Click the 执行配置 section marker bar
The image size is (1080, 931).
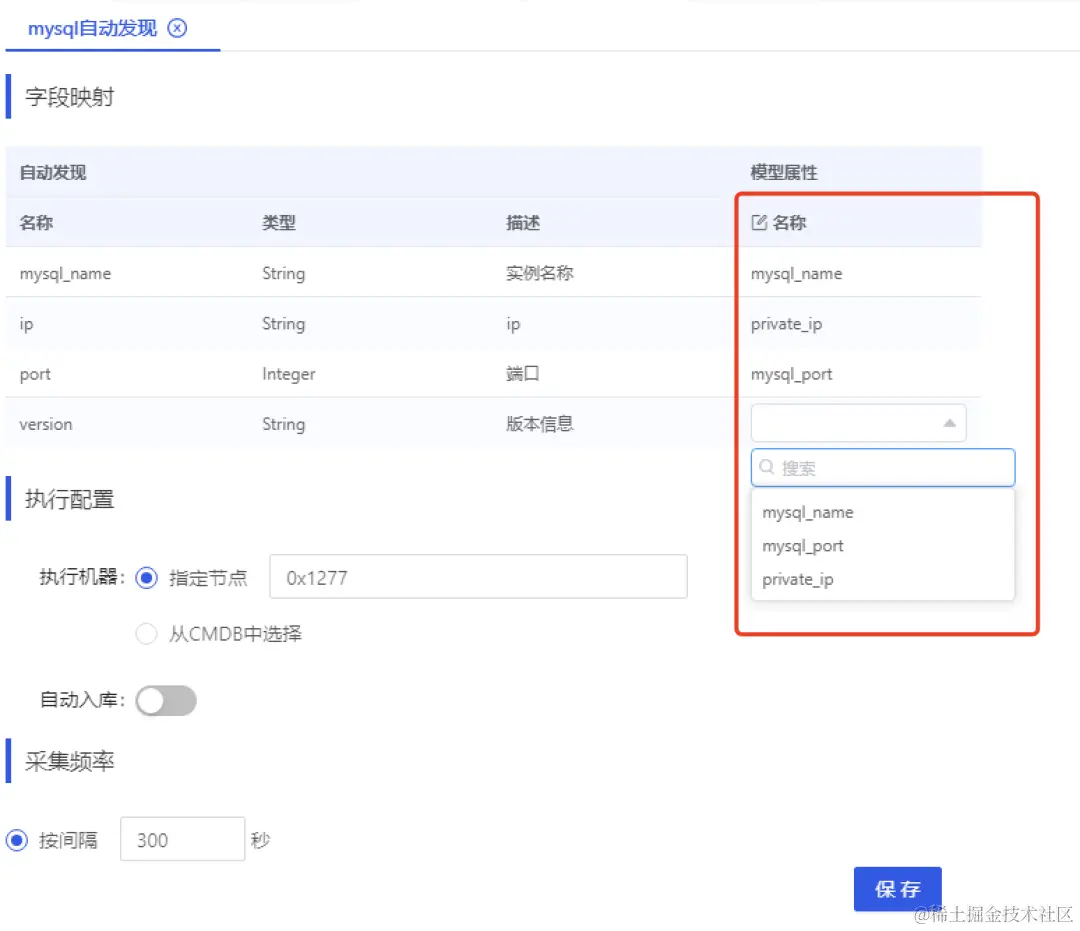pyautogui.click(x=9, y=498)
